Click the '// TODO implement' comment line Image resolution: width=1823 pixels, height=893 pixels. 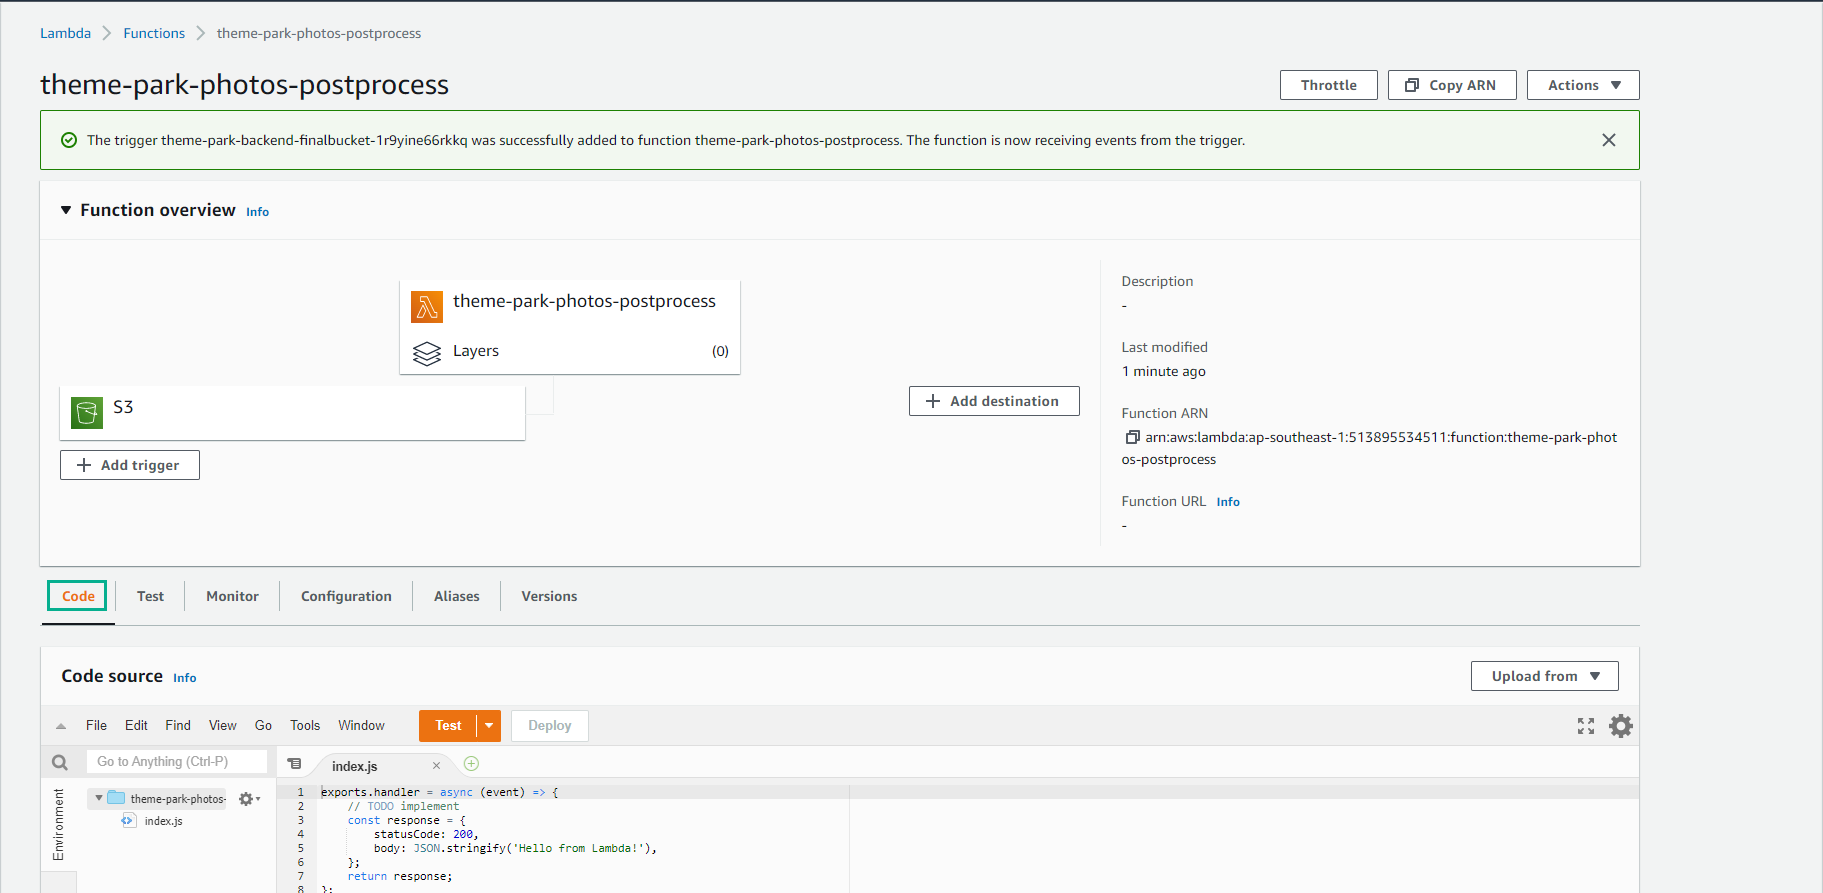[403, 806]
